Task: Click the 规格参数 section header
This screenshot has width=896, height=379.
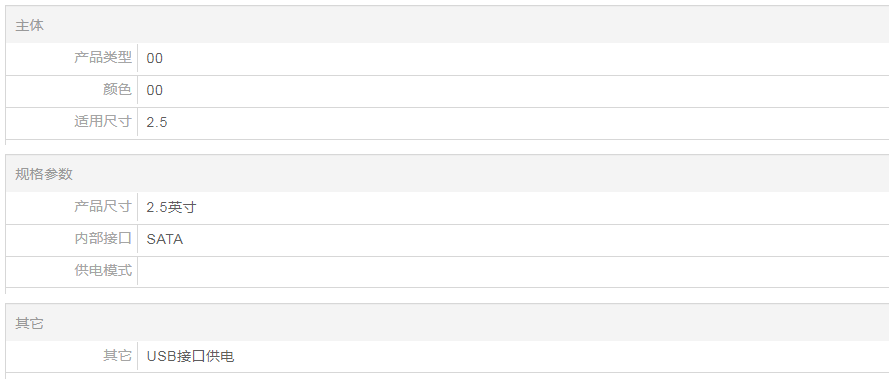Action: click(447, 174)
